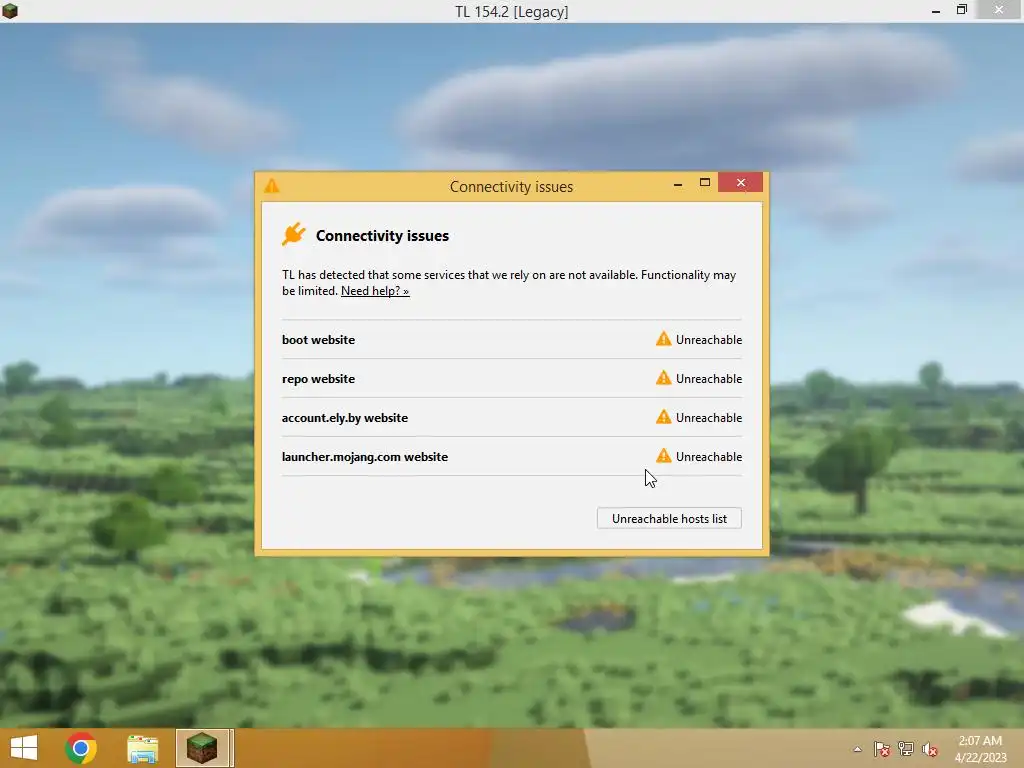The image size is (1024, 768).
Task: Open the Windows Start button
Action: (x=24, y=748)
